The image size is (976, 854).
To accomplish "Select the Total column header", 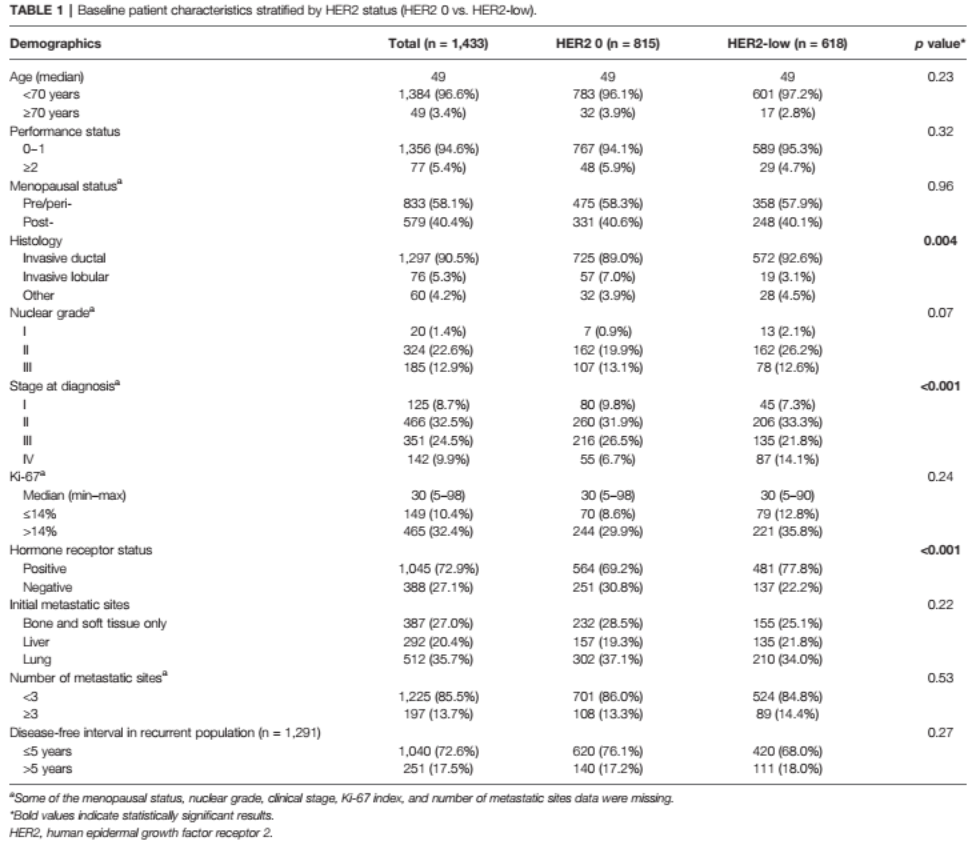I will point(438,45).
